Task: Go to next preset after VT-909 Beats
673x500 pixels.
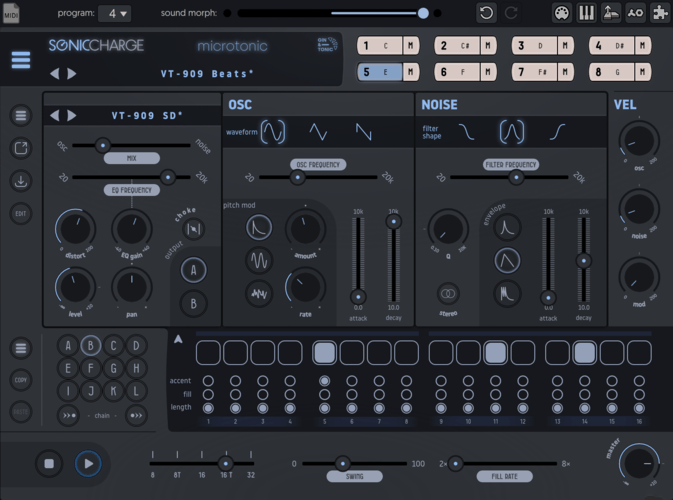Action: pyautogui.click(x=72, y=73)
